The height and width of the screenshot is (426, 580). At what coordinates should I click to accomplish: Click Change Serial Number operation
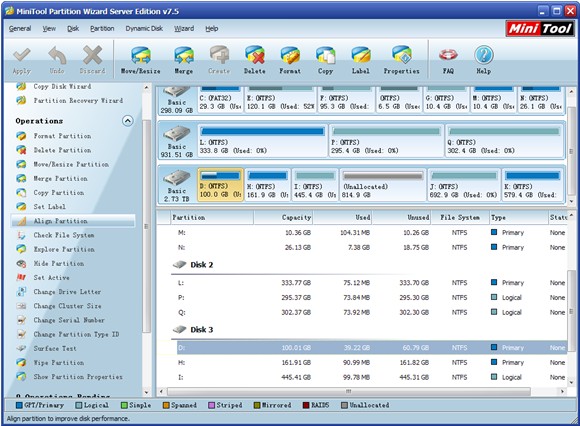[x=69, y=320]
